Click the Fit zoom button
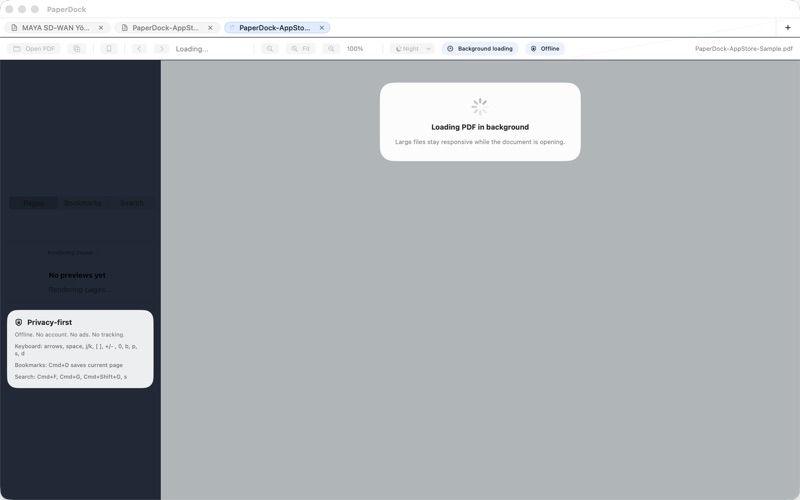This screenshot has height=500, width=800. click(x=301, y=48)
